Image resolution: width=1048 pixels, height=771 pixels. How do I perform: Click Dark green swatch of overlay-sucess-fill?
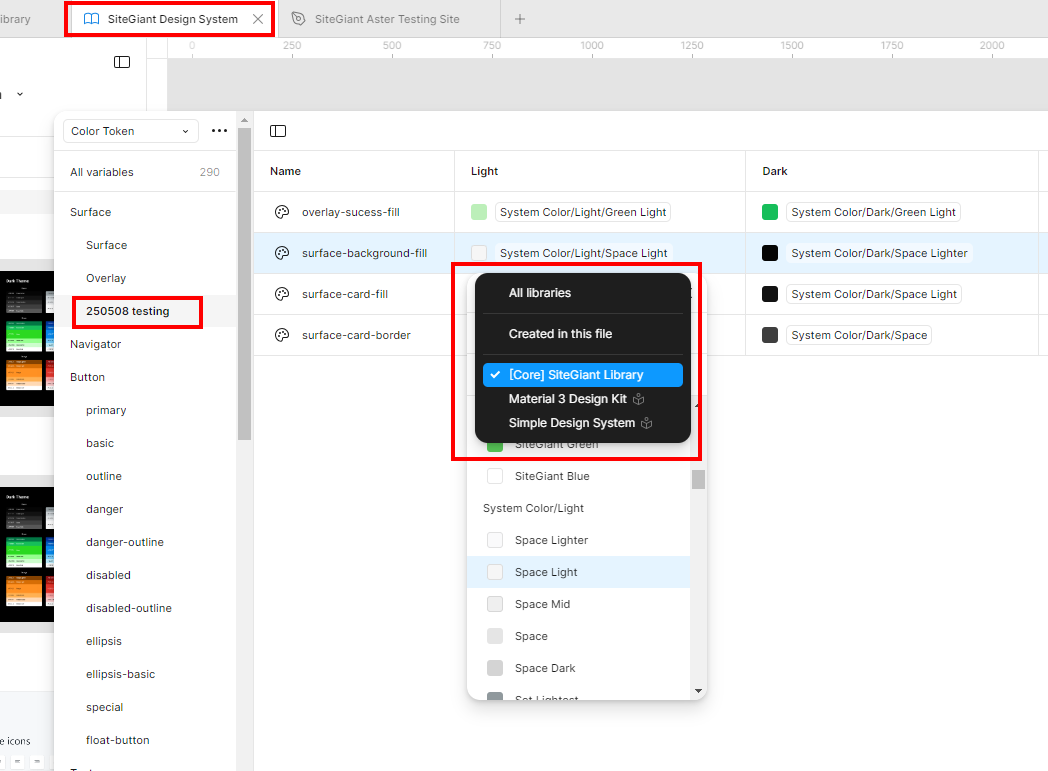click(x=770, y=212)
